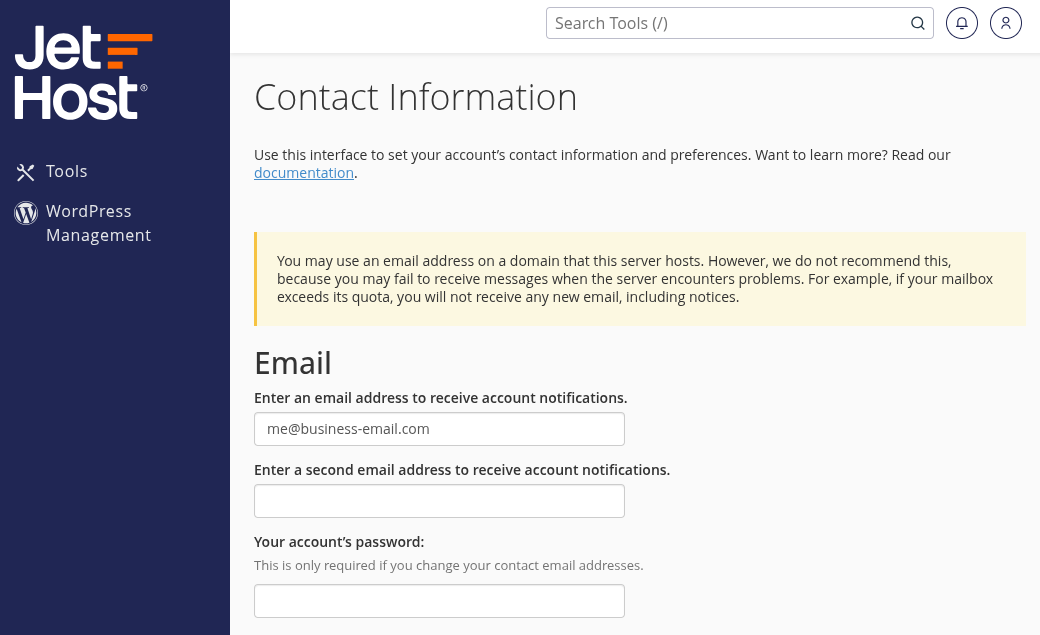
Task: Select Tools in the left sidebar
Action: (x=66, y=171)
